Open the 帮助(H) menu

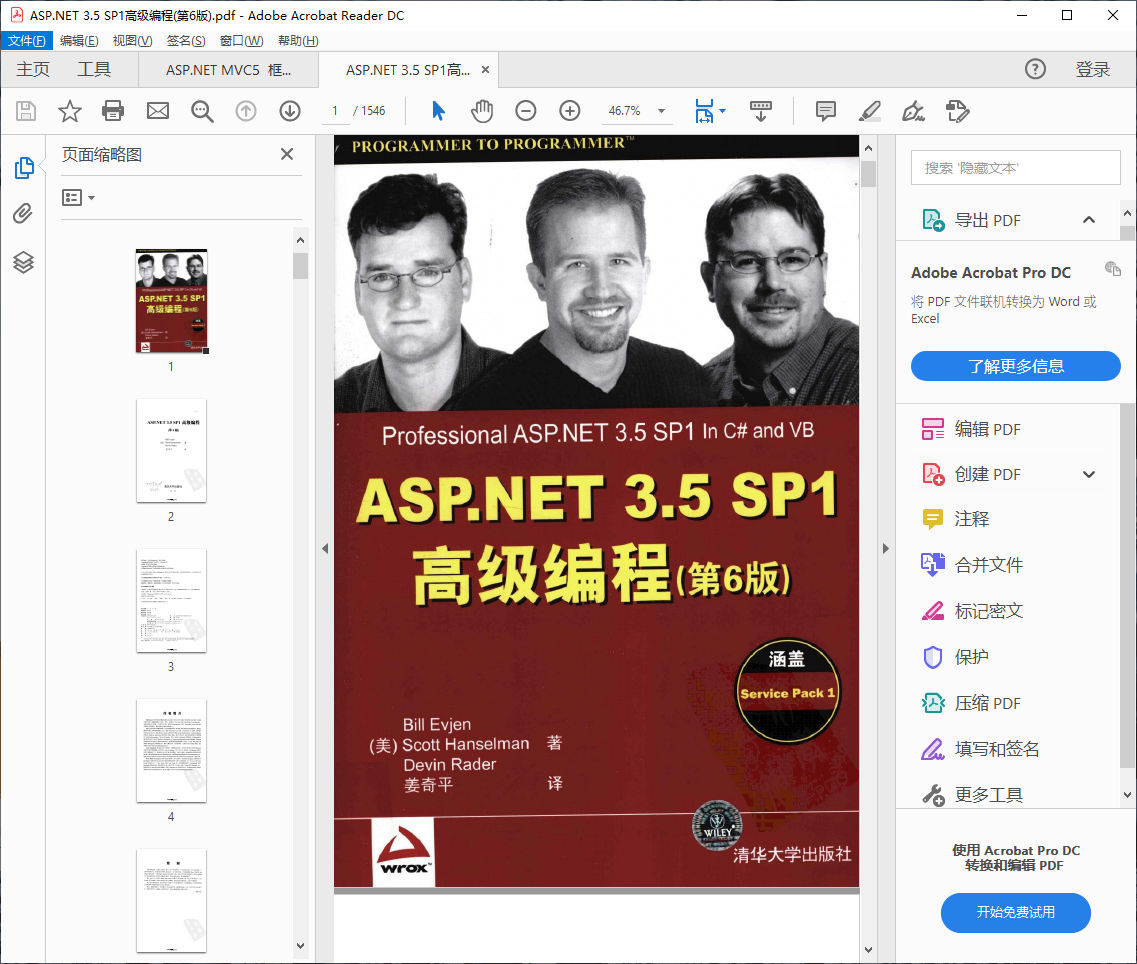click(x=298, y=41)
